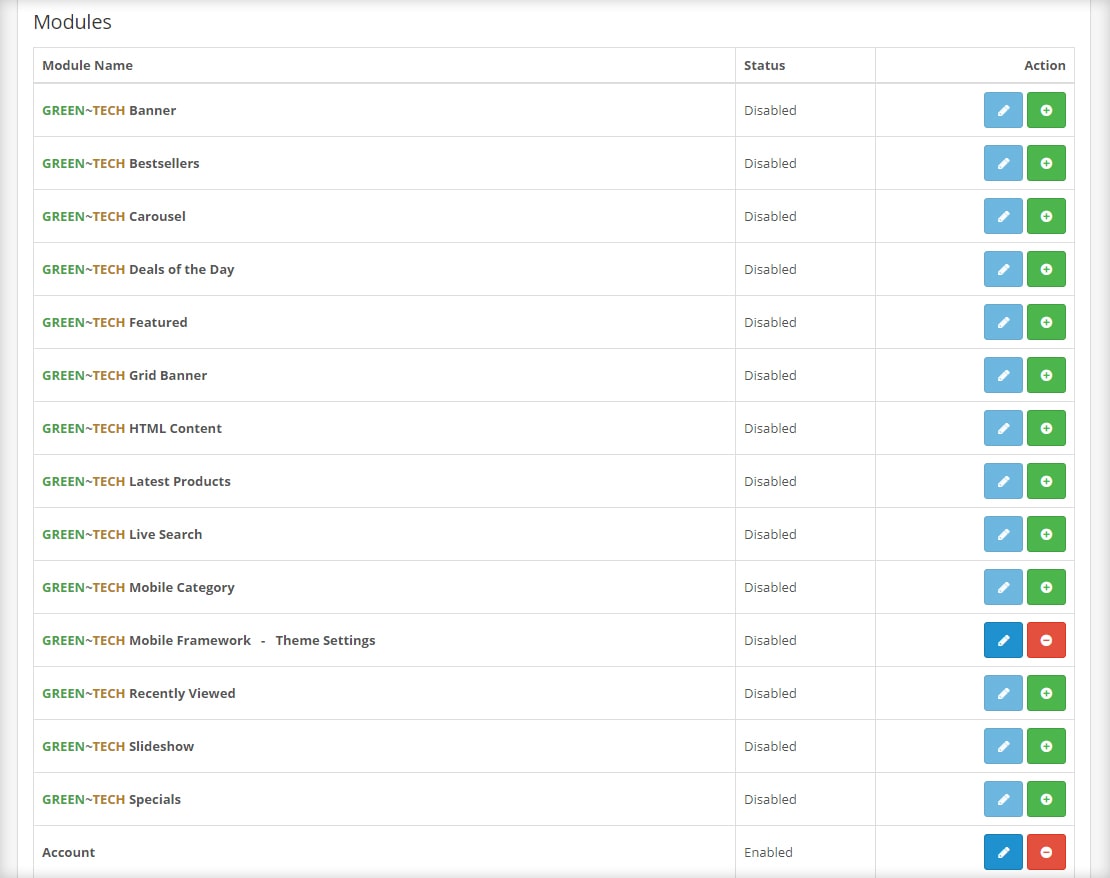The image size is (1110, 878).
Task: Install the GREEN~TECH Slideshow module
Action: (x=1046, y=746)
